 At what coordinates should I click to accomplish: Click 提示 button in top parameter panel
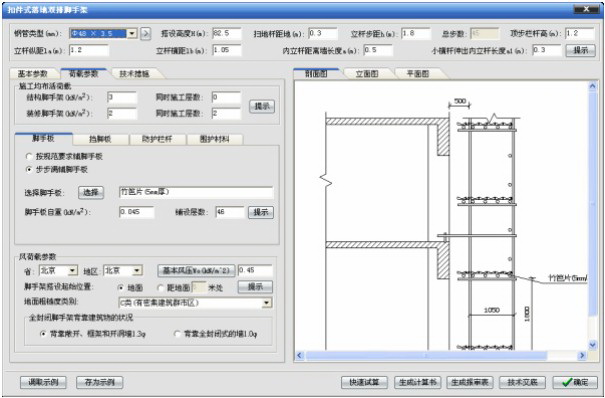580,51
